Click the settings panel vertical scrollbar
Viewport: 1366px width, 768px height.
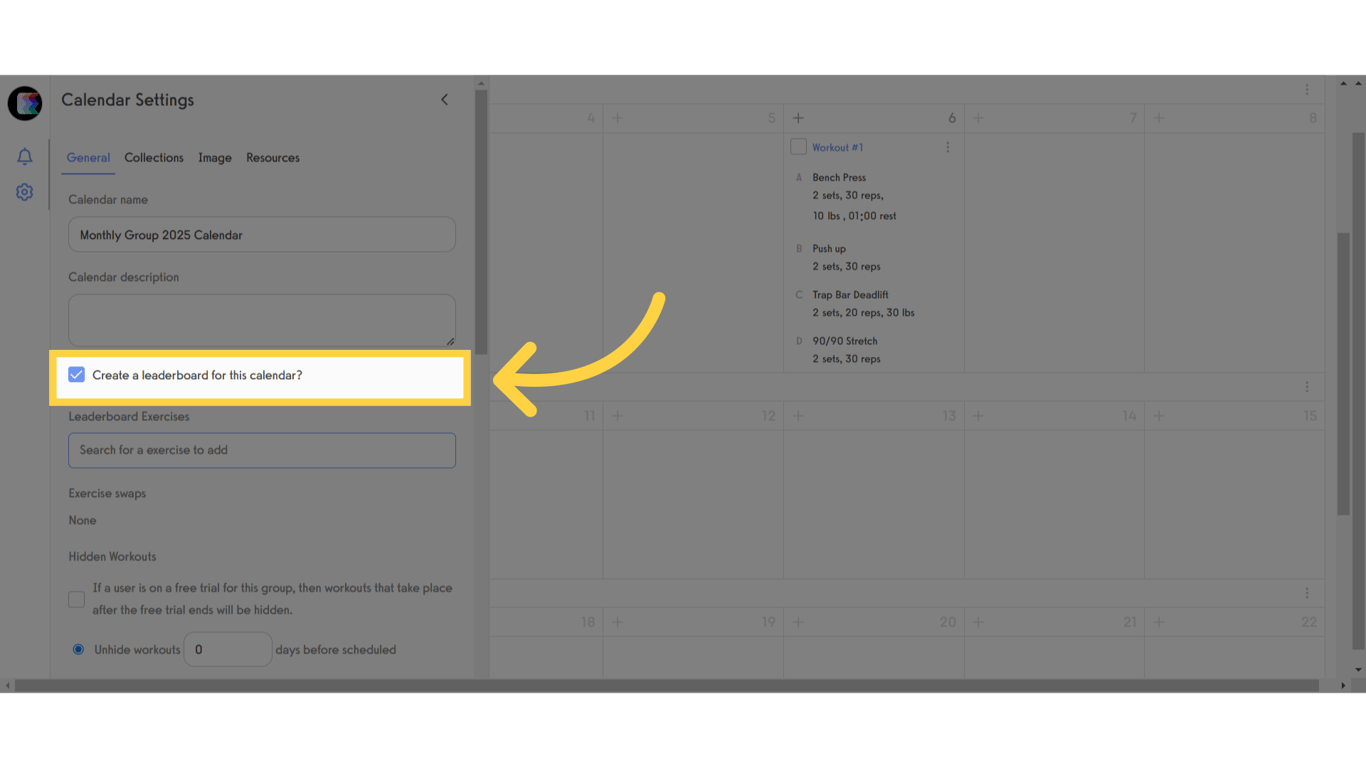click(481, 222)
